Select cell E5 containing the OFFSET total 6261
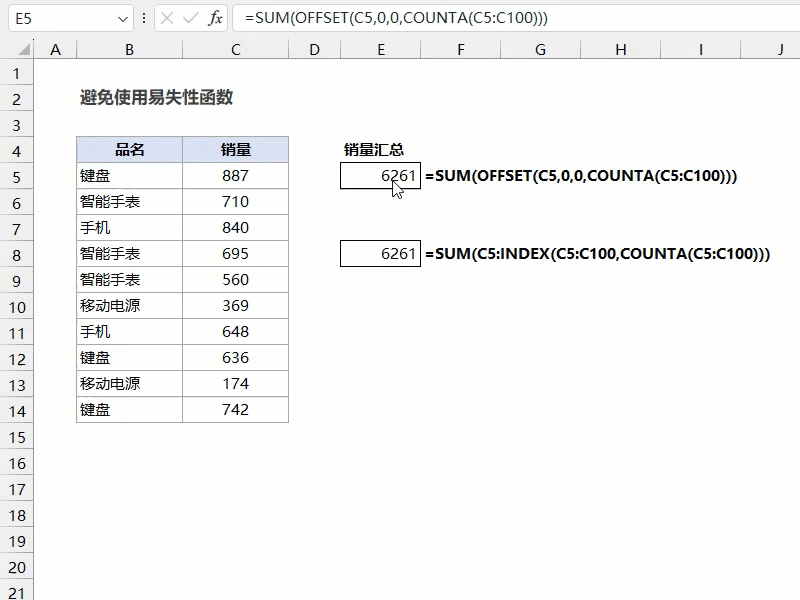Image resolution: width=800 pixels, height=600 pixels. [380, 176]
